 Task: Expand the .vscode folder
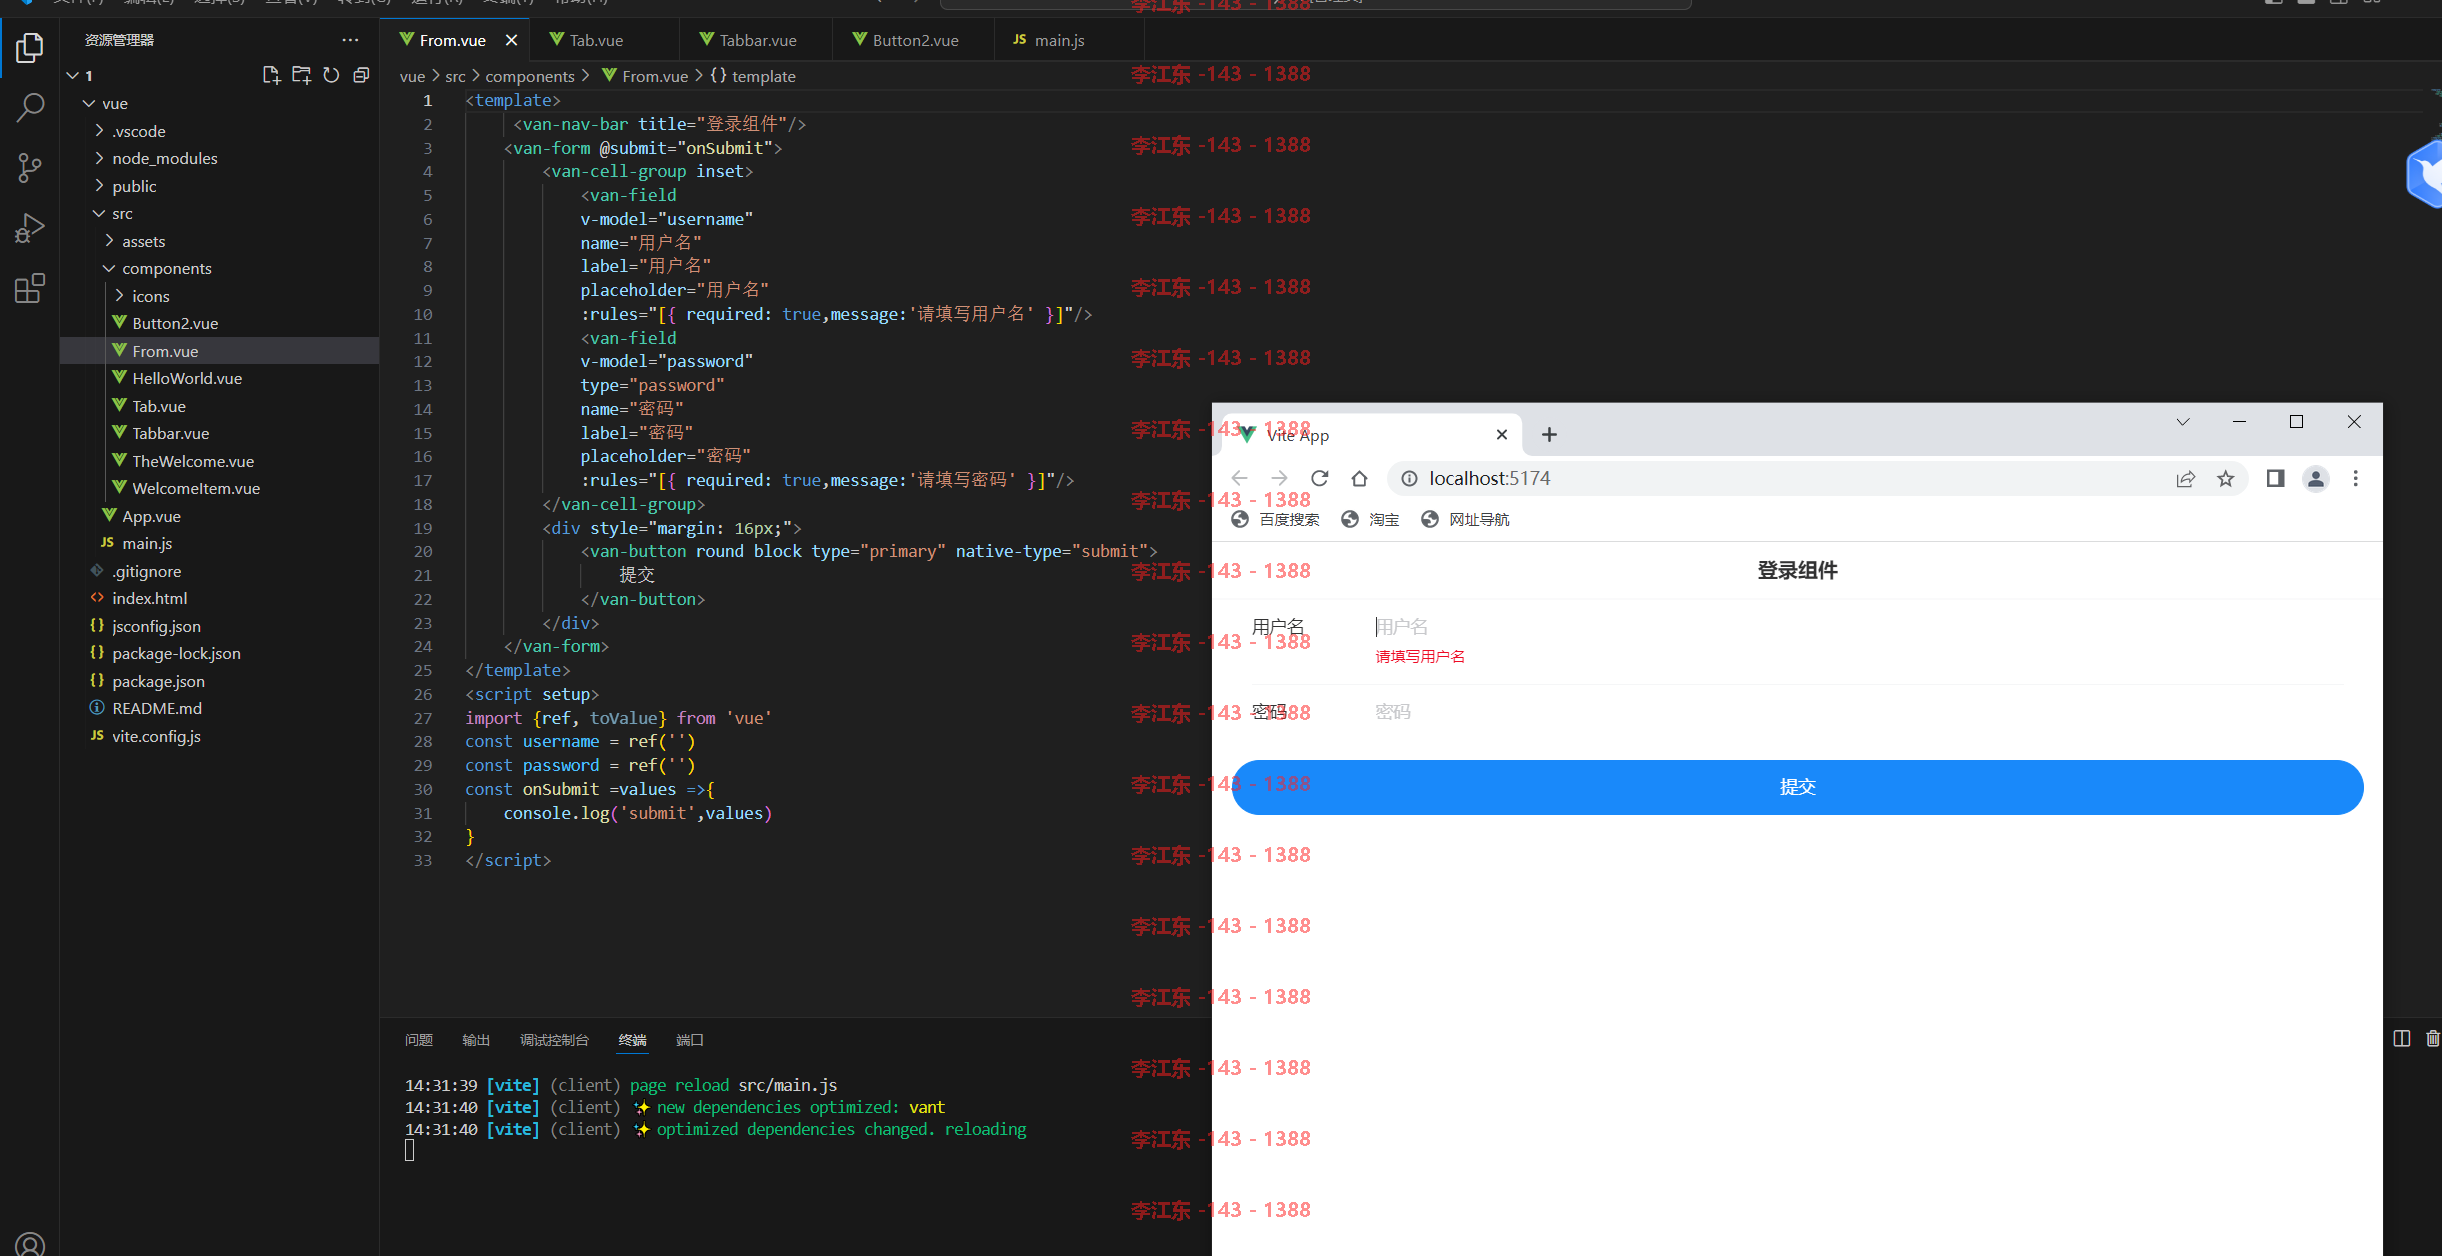click(99, 131)
